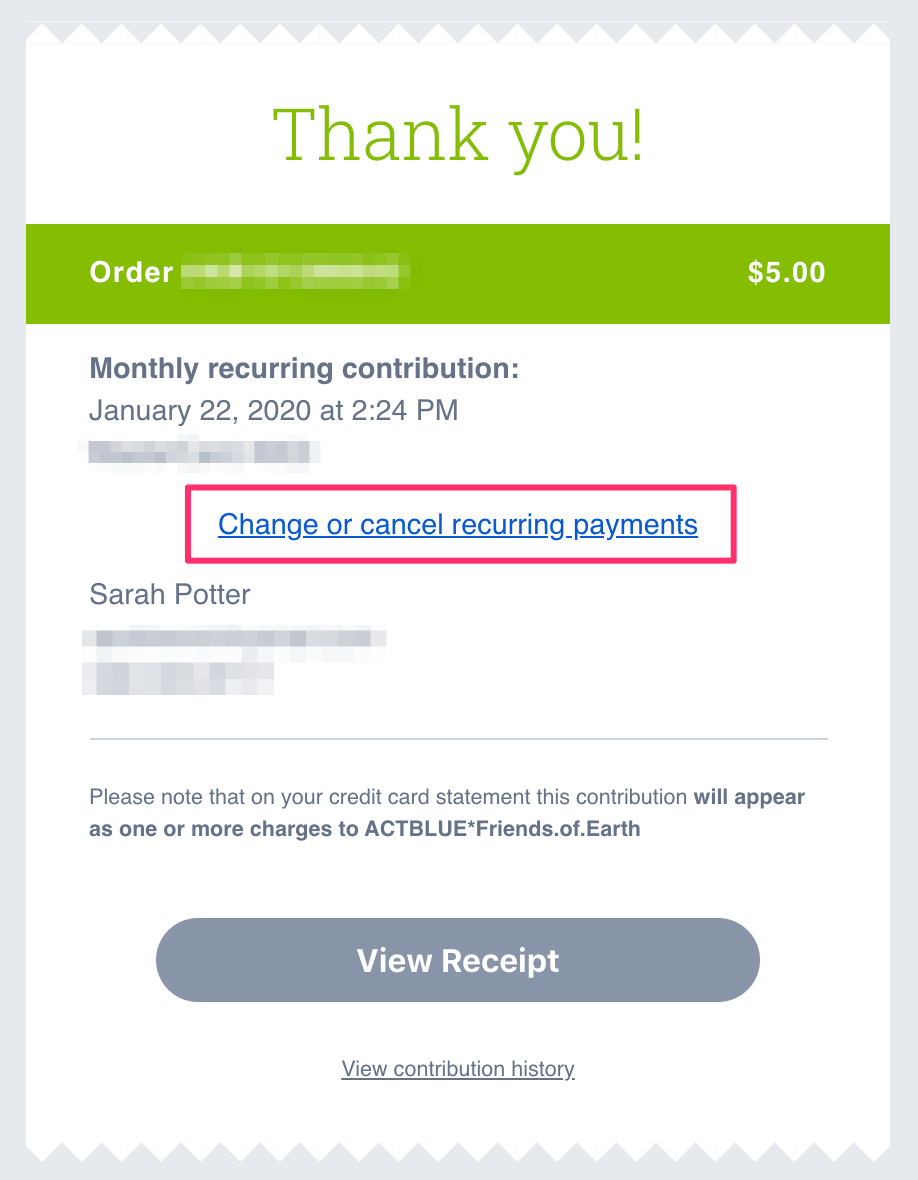
Task: Select the ACTBLUE*Friends.of.Earth bold text
Action: [x=503, y=829]
